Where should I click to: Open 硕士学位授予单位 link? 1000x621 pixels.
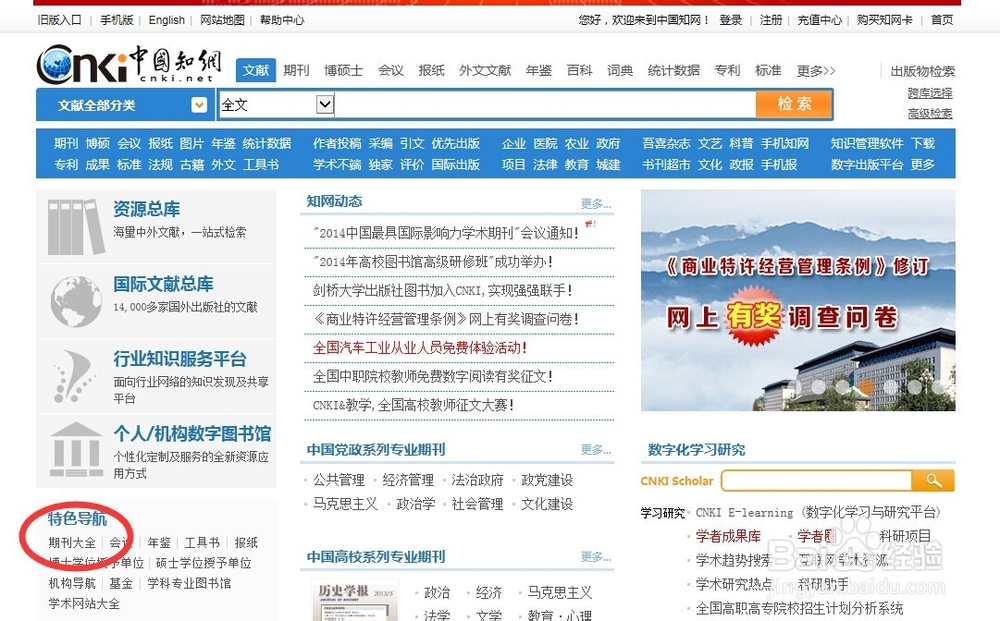click(x=203, y=563)
